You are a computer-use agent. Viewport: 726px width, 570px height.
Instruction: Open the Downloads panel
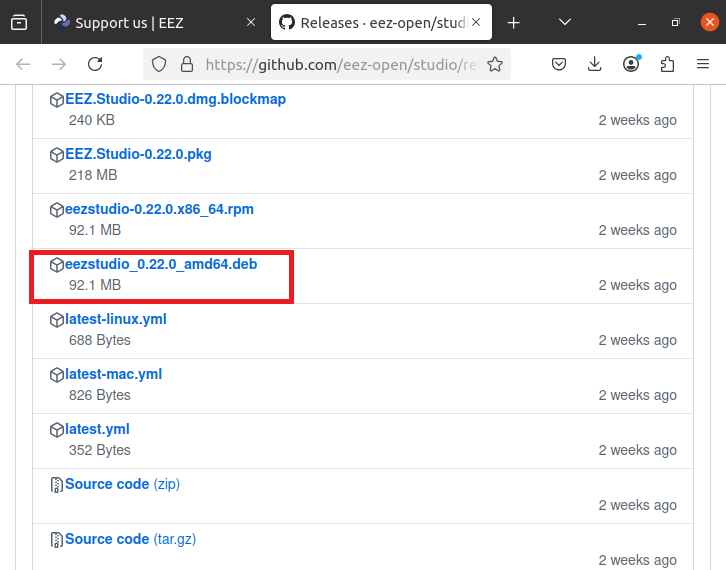click(595, 64)
